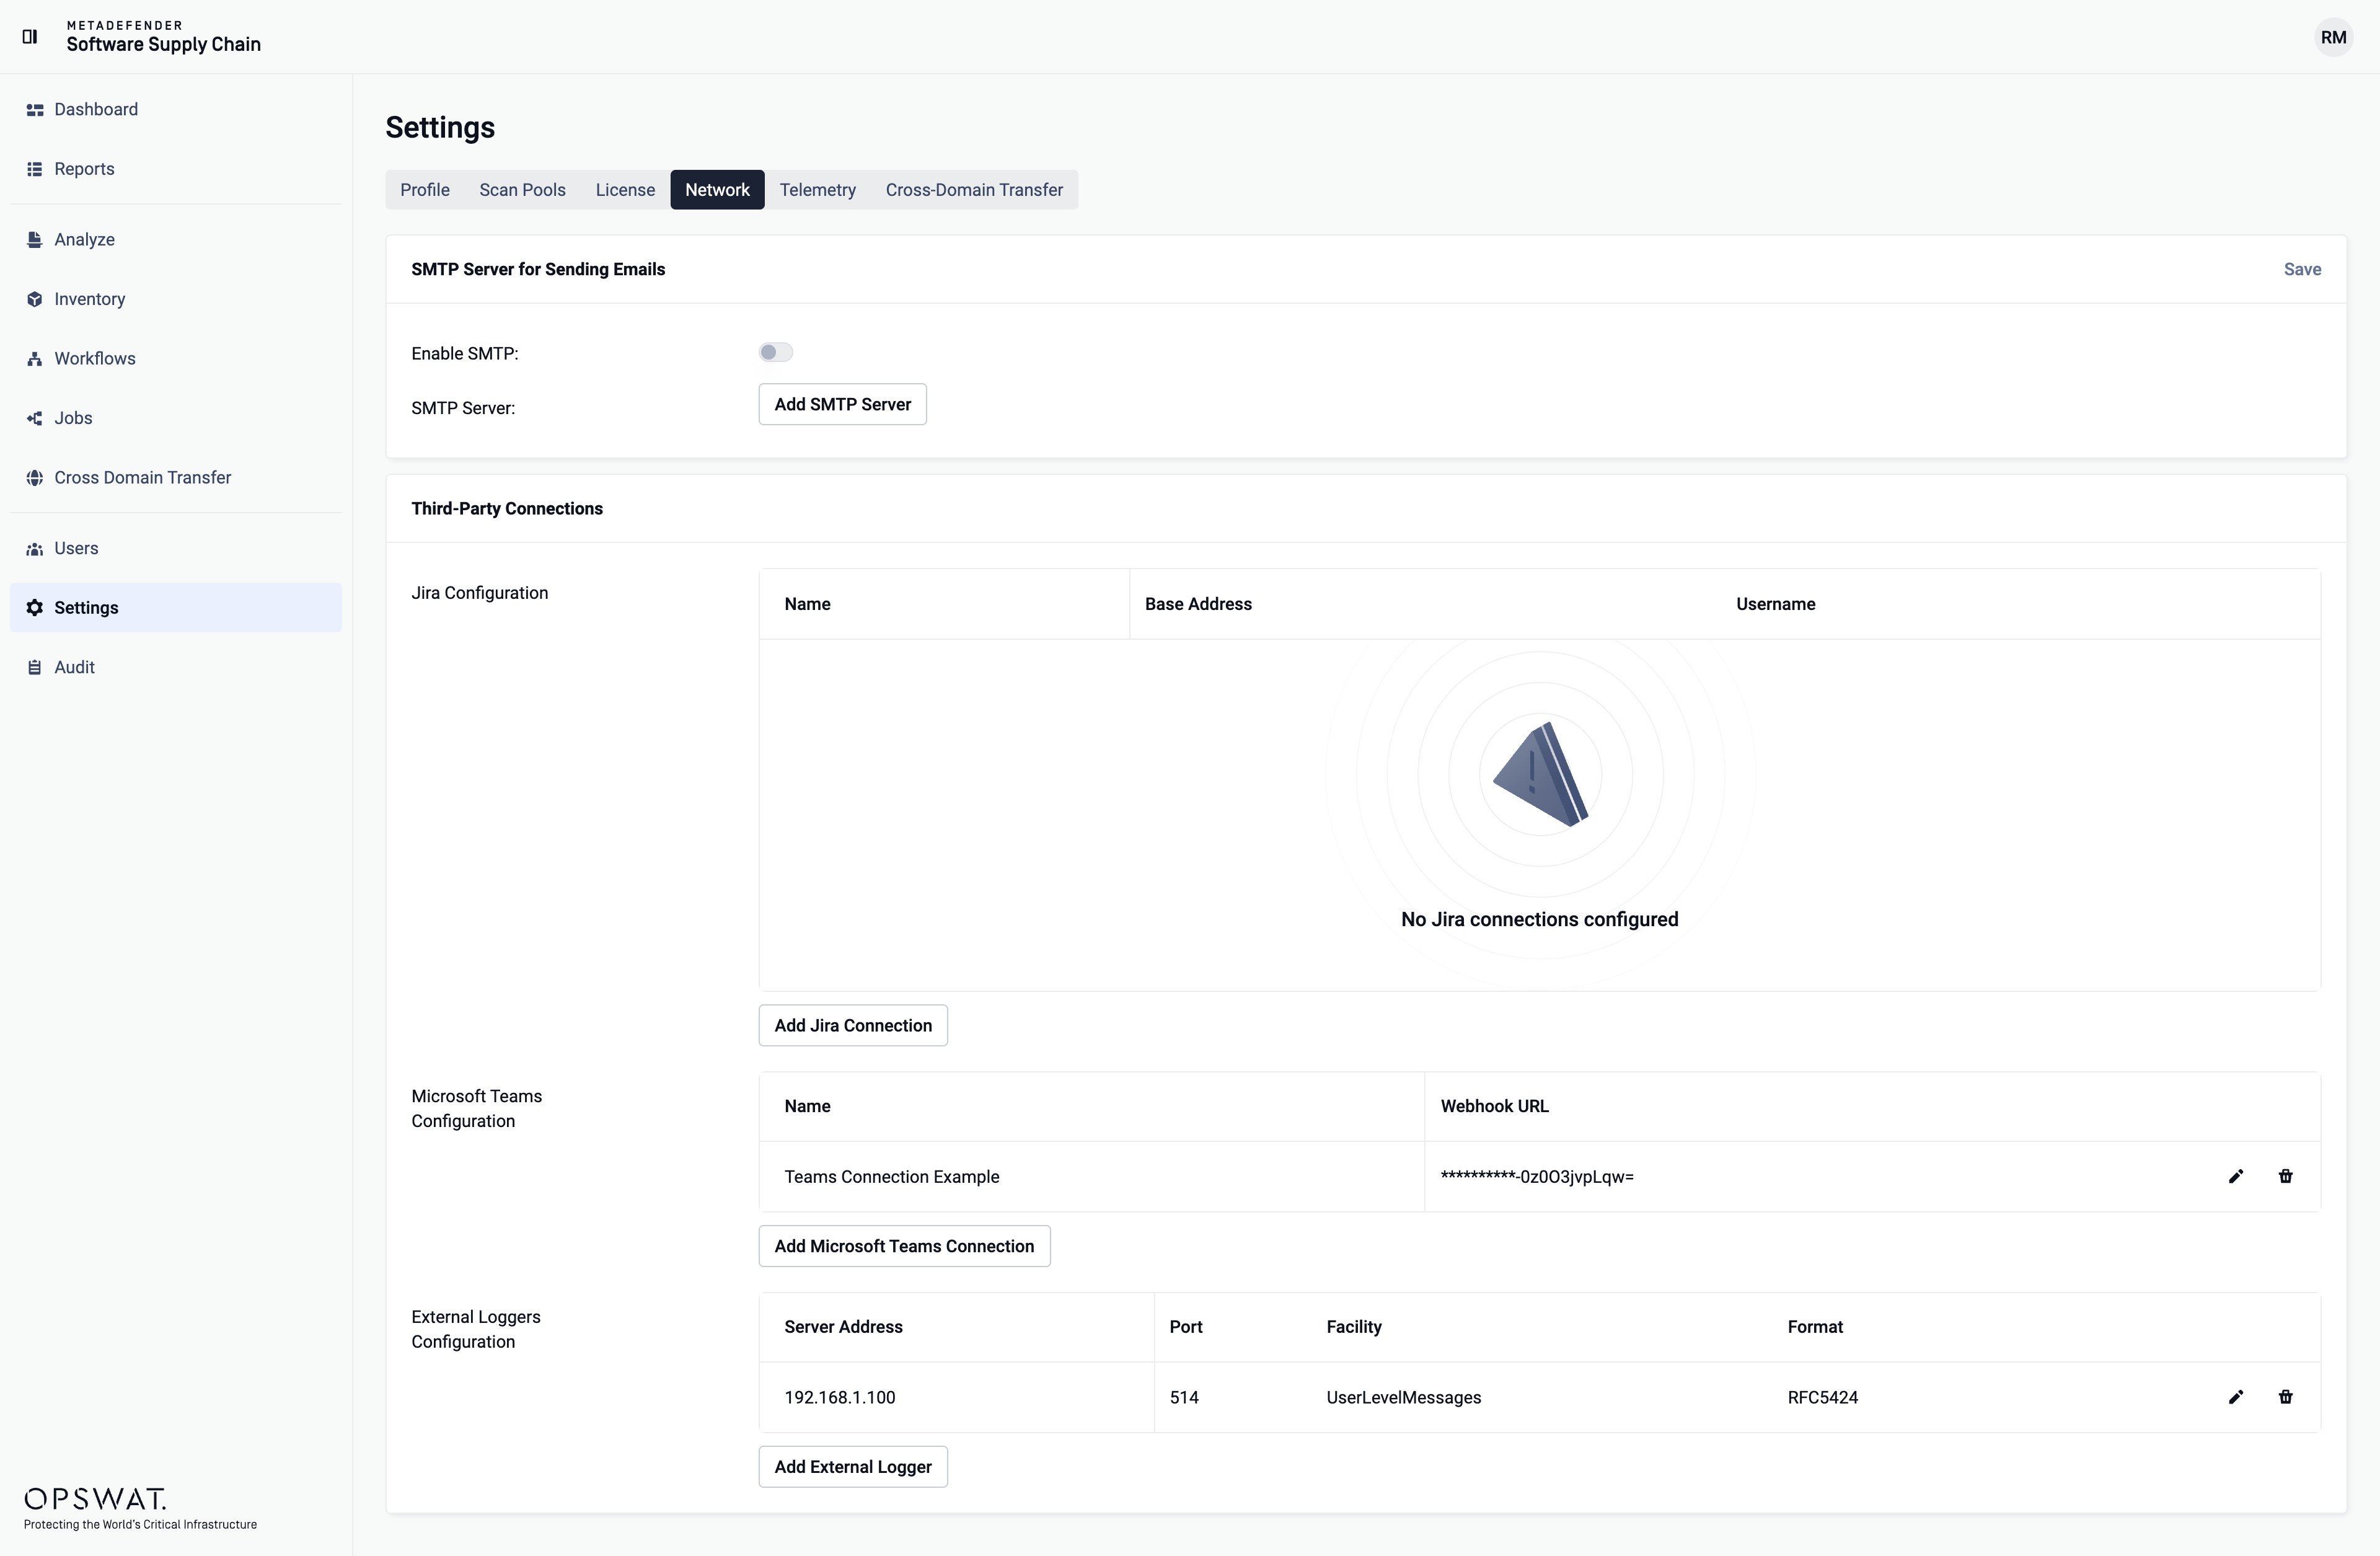
Task: Click the Cross Domain Transfer globe icon
Action: coord(35,478)
